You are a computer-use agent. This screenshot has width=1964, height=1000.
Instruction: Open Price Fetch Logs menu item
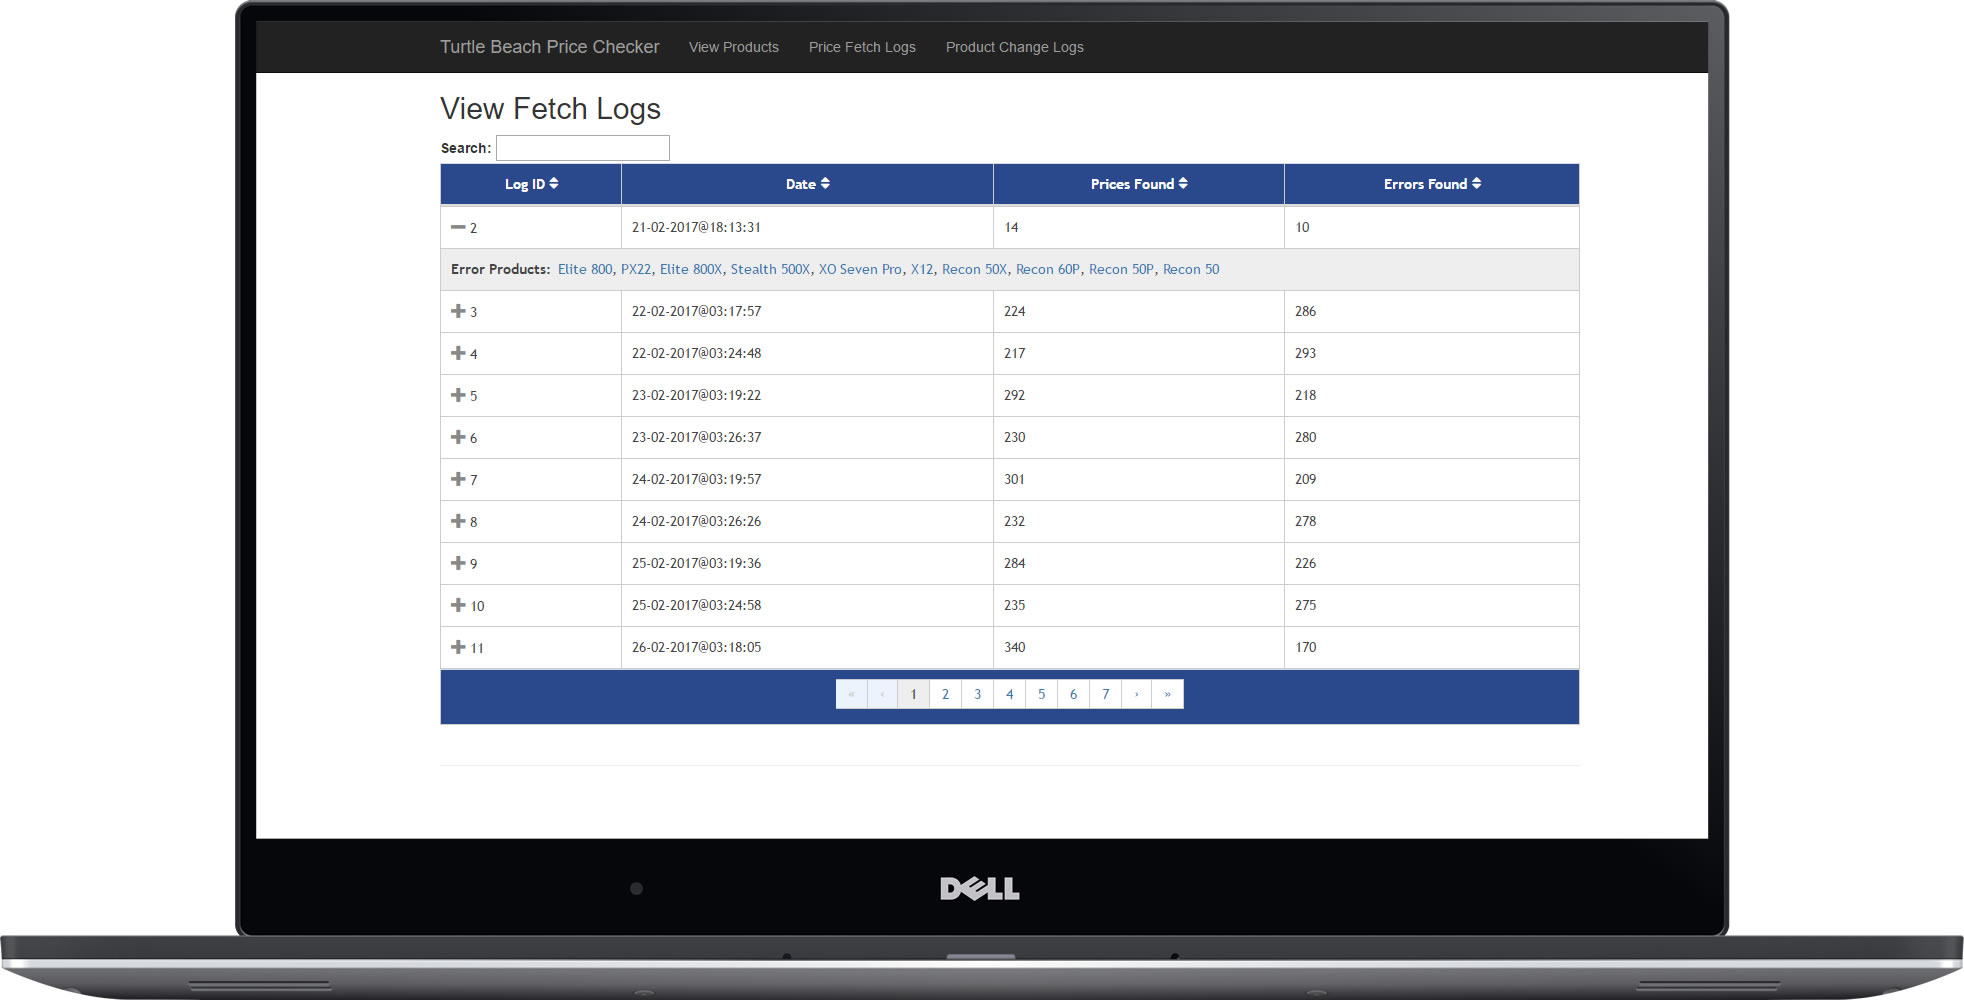coord(862,47)
